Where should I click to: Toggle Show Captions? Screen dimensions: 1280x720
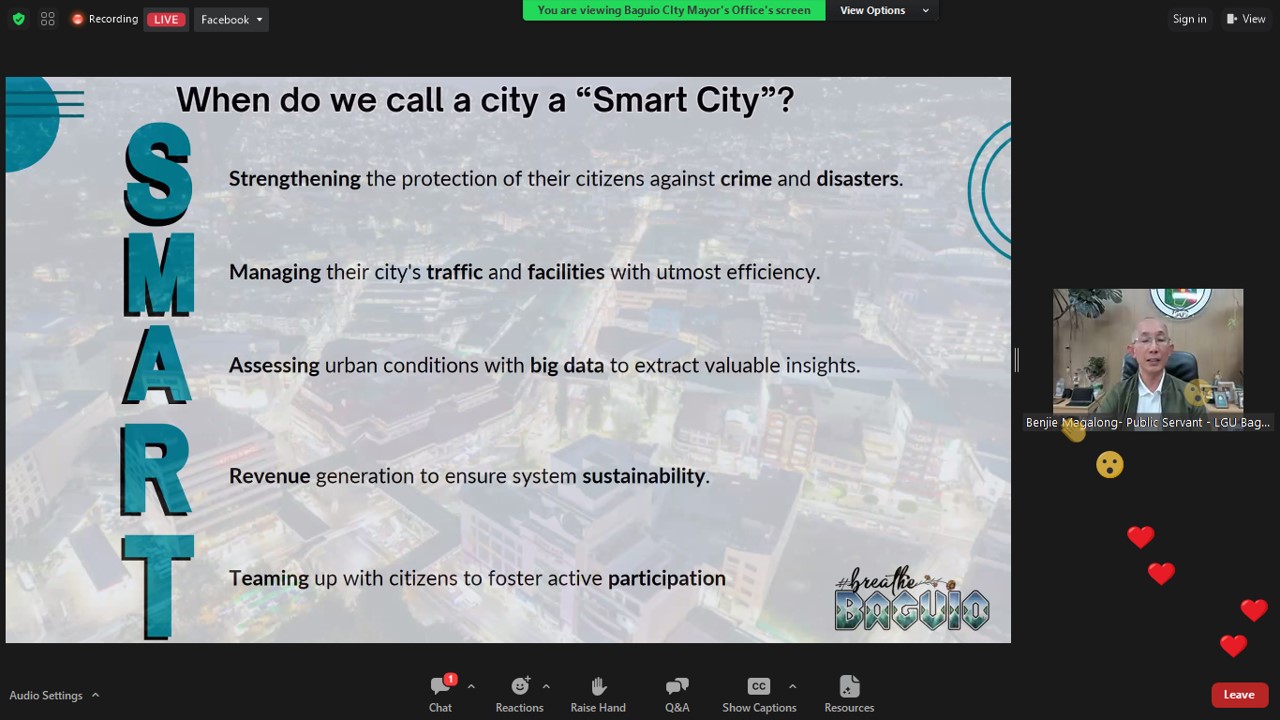point(759,693)
